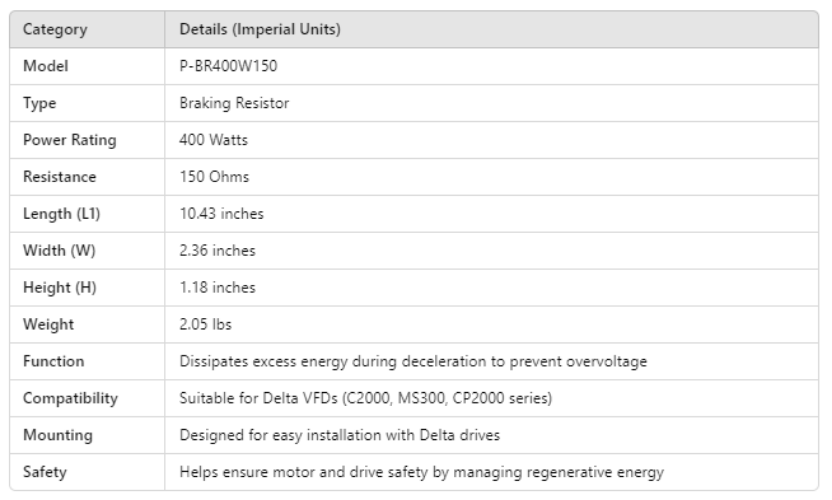Click the P-BR400W150 model value
Viewport: 832px width, 500px height.
pyautogui.click(x=224, y=66)
